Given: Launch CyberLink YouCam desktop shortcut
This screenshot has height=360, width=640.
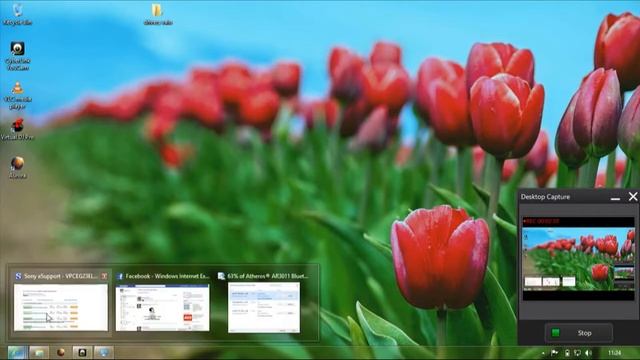Looking at the screenshot, I should [18, 56].
